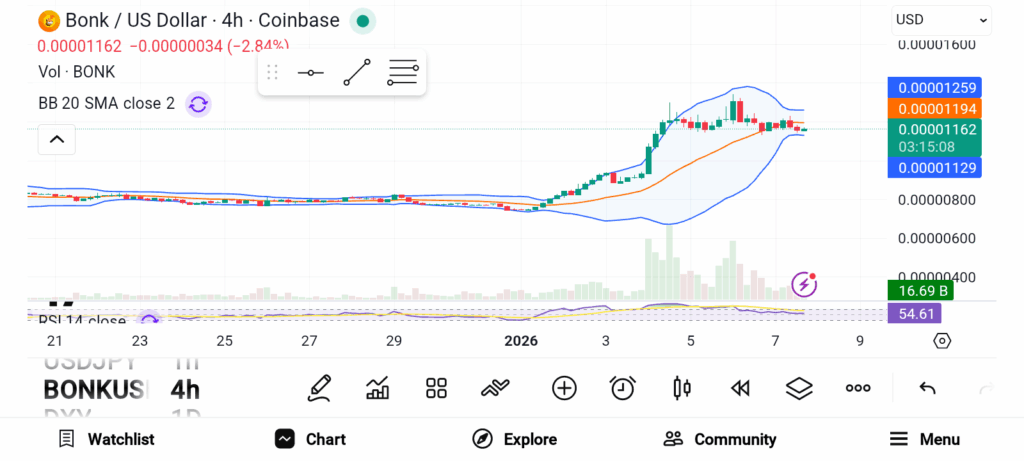Add a symbol with the plus icon
The image size is (1024, 461).
coord(564,388)
